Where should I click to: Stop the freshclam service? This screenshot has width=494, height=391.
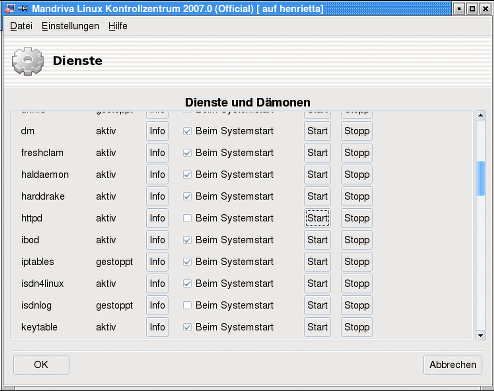tap(357, 153)
